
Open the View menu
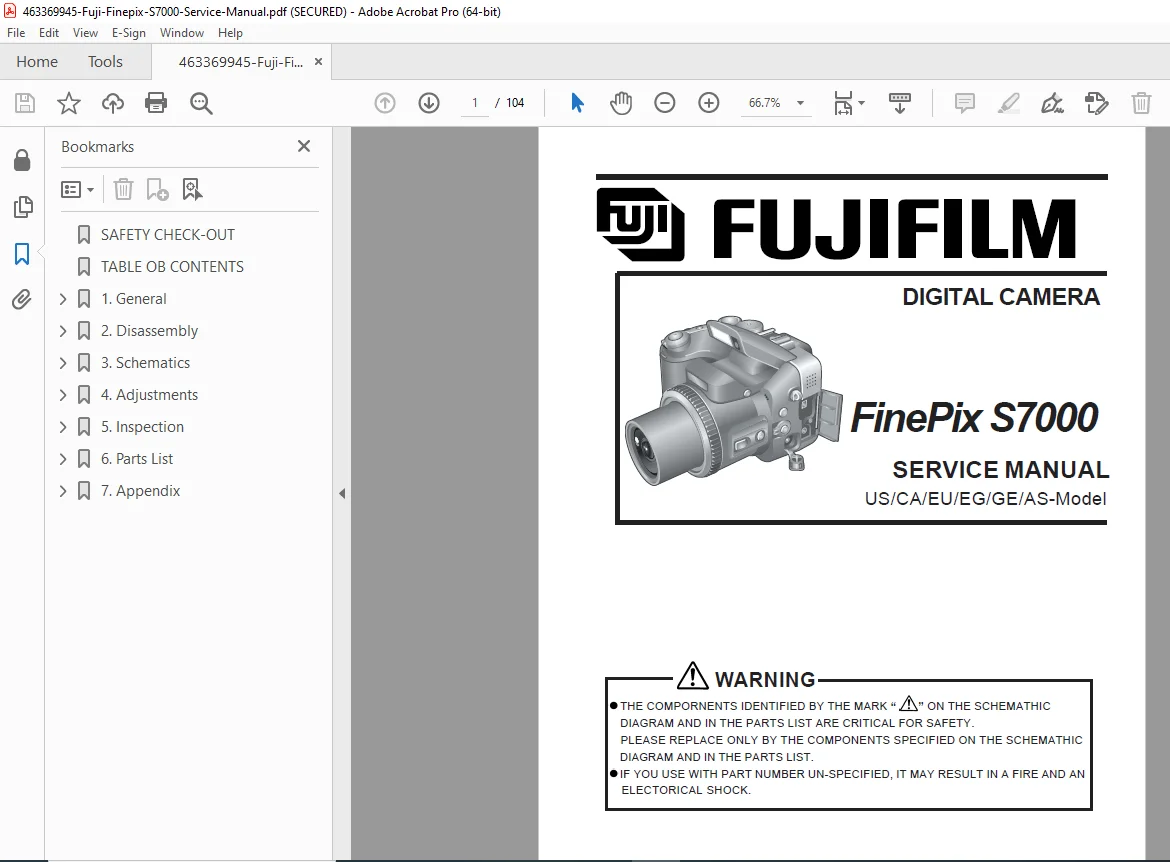click(85, 33)
